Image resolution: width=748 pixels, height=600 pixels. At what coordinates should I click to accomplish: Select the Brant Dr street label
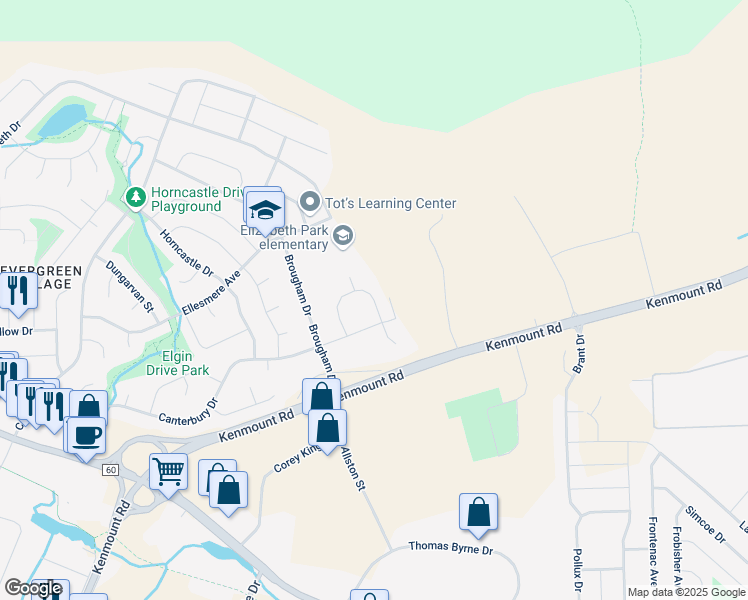(578, 353)
